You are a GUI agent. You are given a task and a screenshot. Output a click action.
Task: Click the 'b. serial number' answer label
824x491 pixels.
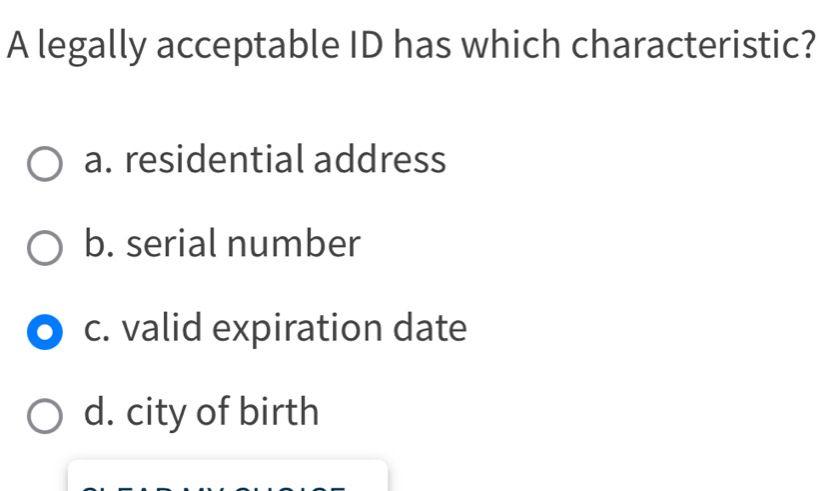[221, 244]
